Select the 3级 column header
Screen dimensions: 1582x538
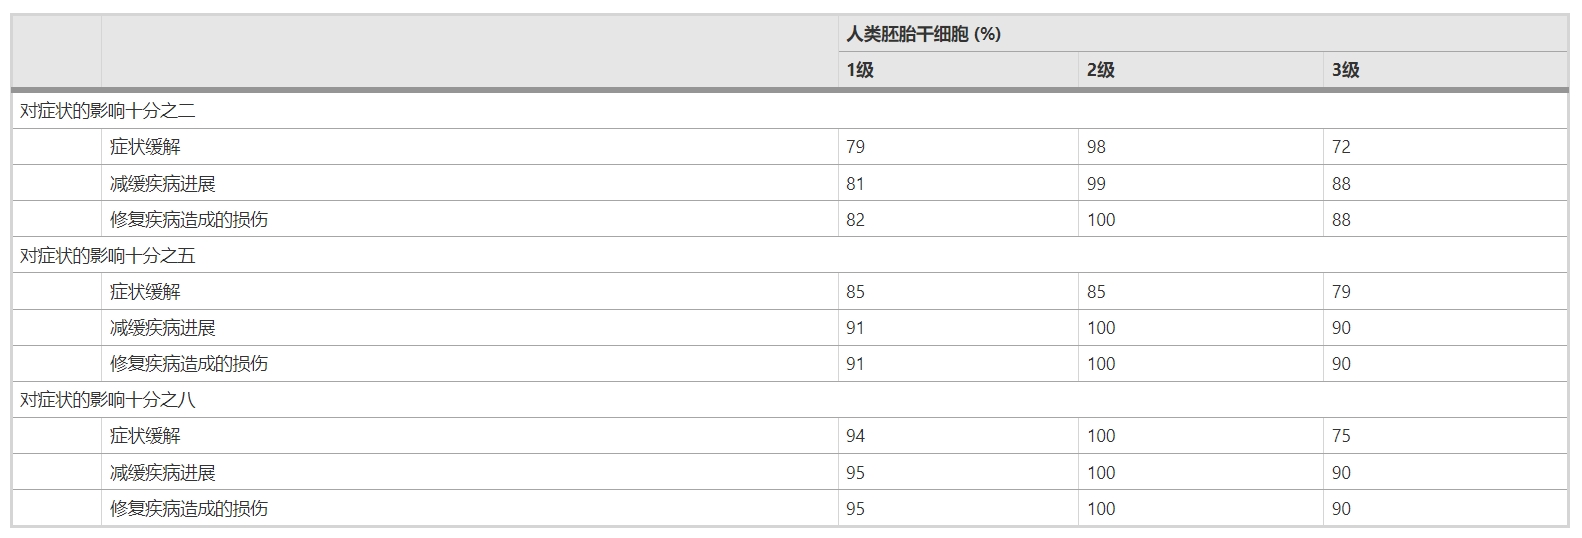(x=1345, y=70)
